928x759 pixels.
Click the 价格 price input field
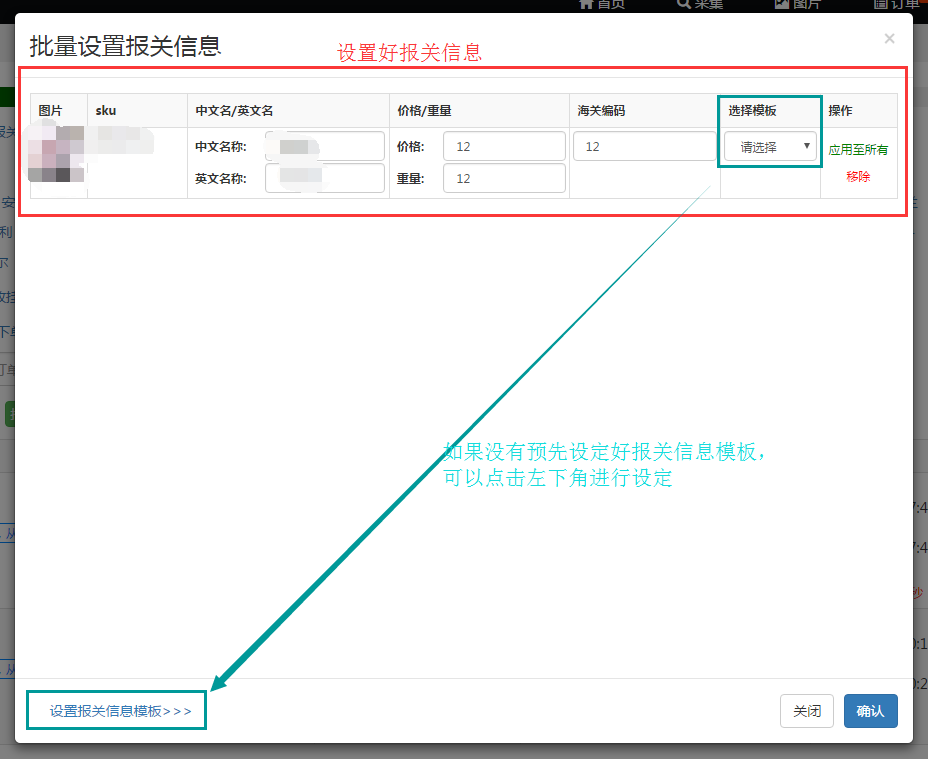[504, 146]
